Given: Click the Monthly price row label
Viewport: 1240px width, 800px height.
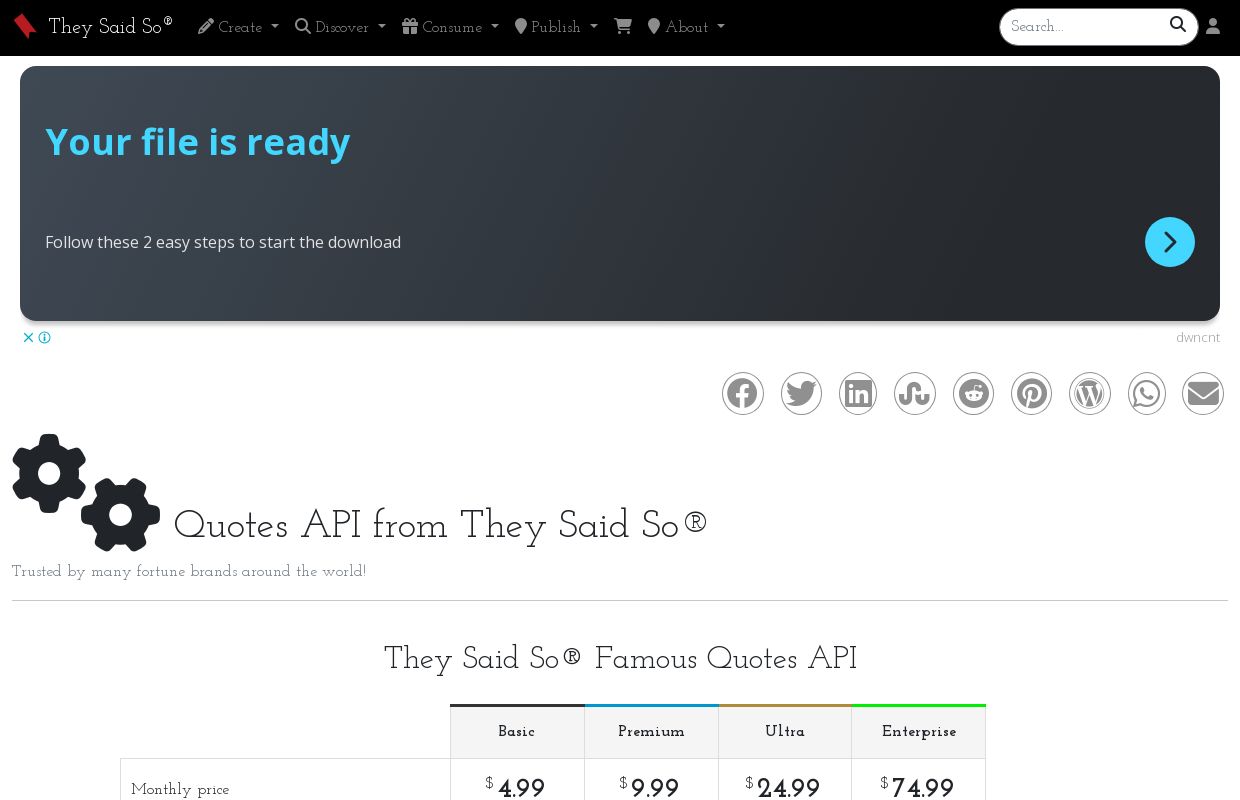Looking at the screenshot, I should (180, 790).
